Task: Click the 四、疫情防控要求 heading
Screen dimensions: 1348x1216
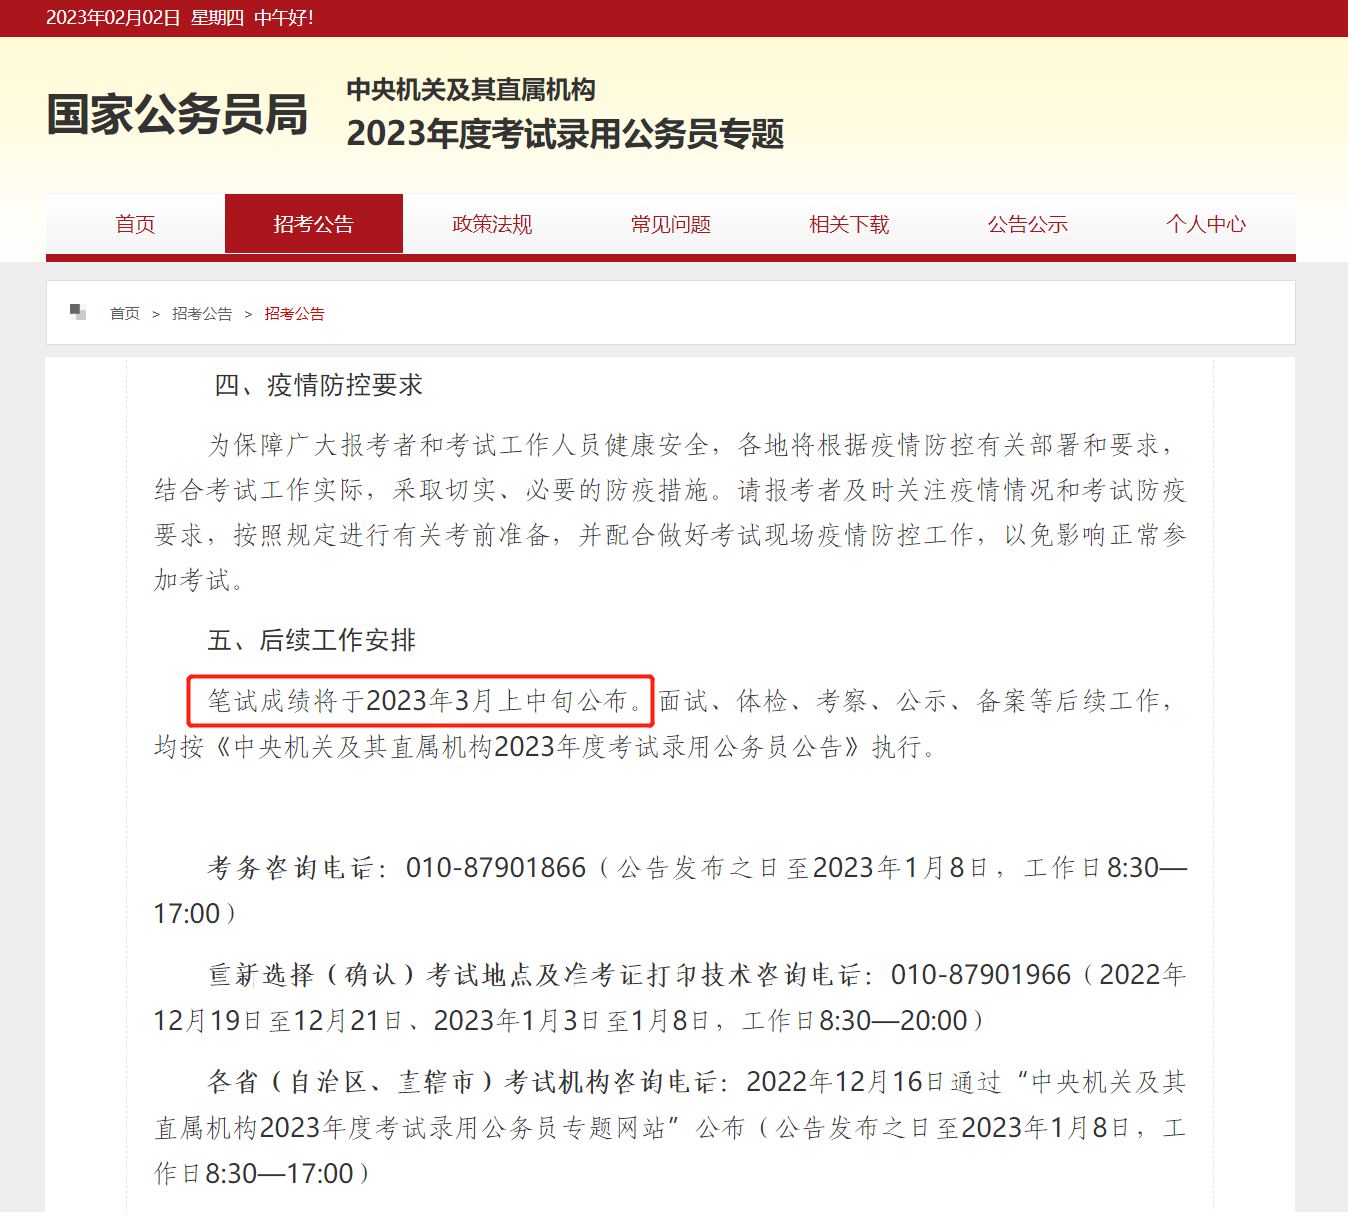Action: point(318,385)
